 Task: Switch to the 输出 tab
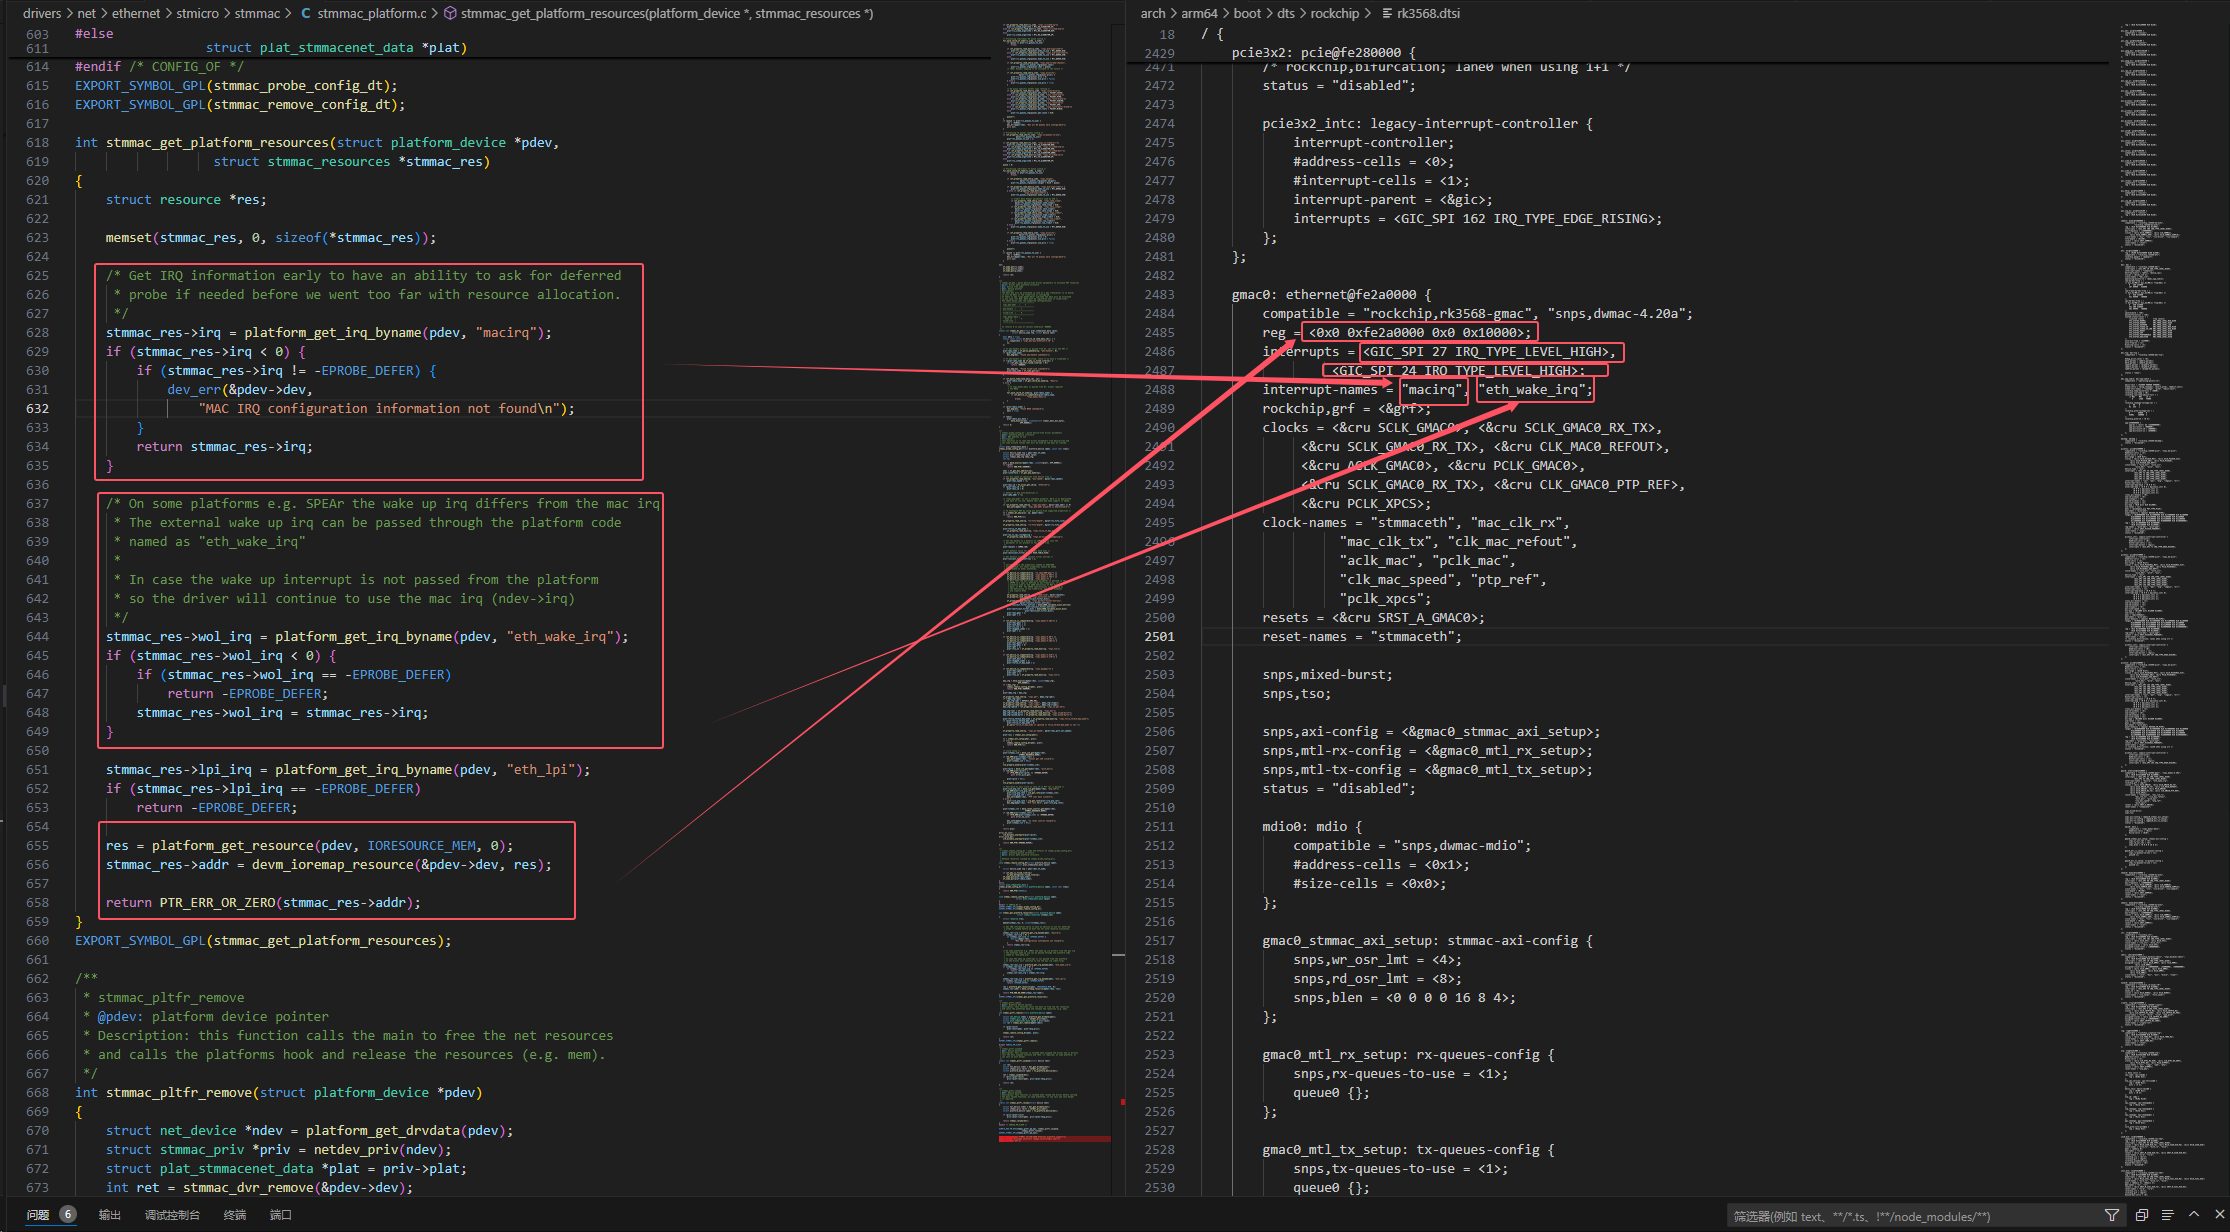(x=109, y=1215)
